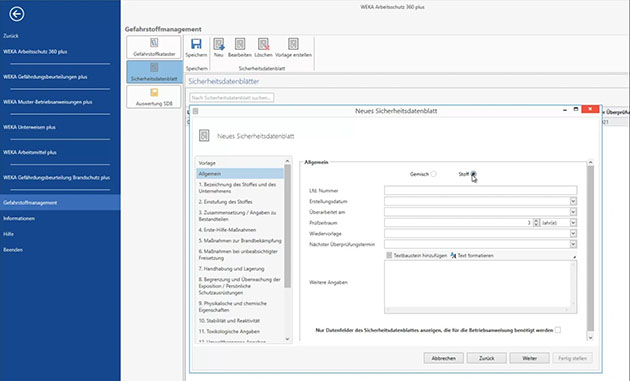Click the Fertig stellen button
630x381 pixels.
[x=573, y=358]
